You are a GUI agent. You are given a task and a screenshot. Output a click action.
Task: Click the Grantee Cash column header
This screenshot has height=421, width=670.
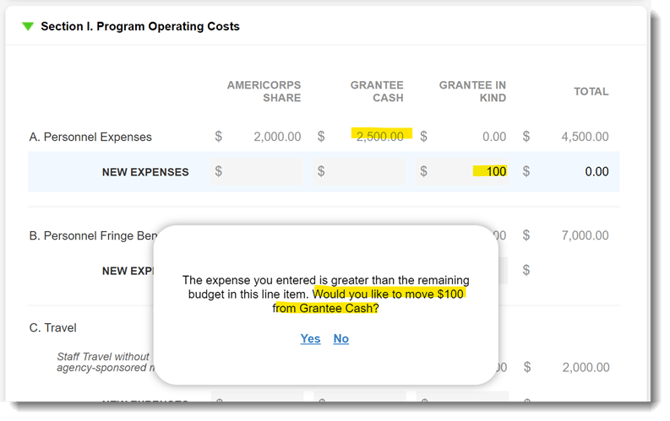point(376,91)
